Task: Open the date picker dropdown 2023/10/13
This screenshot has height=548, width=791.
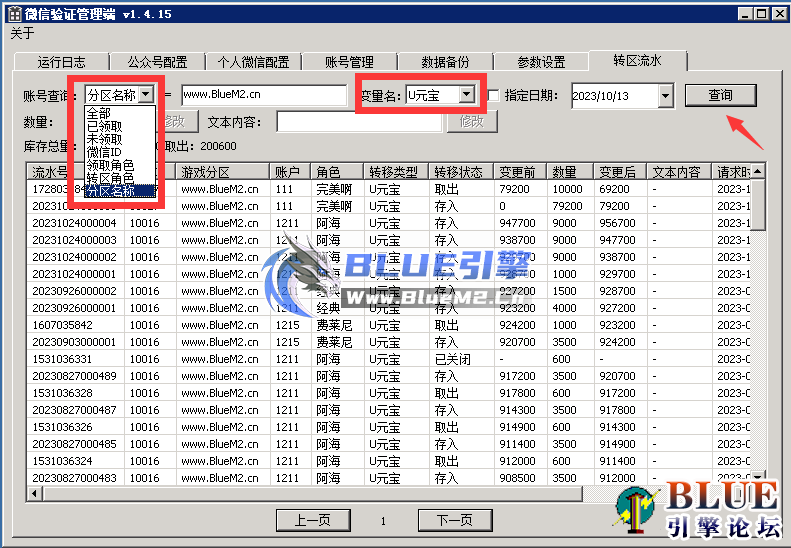Action: click(665, 96)
